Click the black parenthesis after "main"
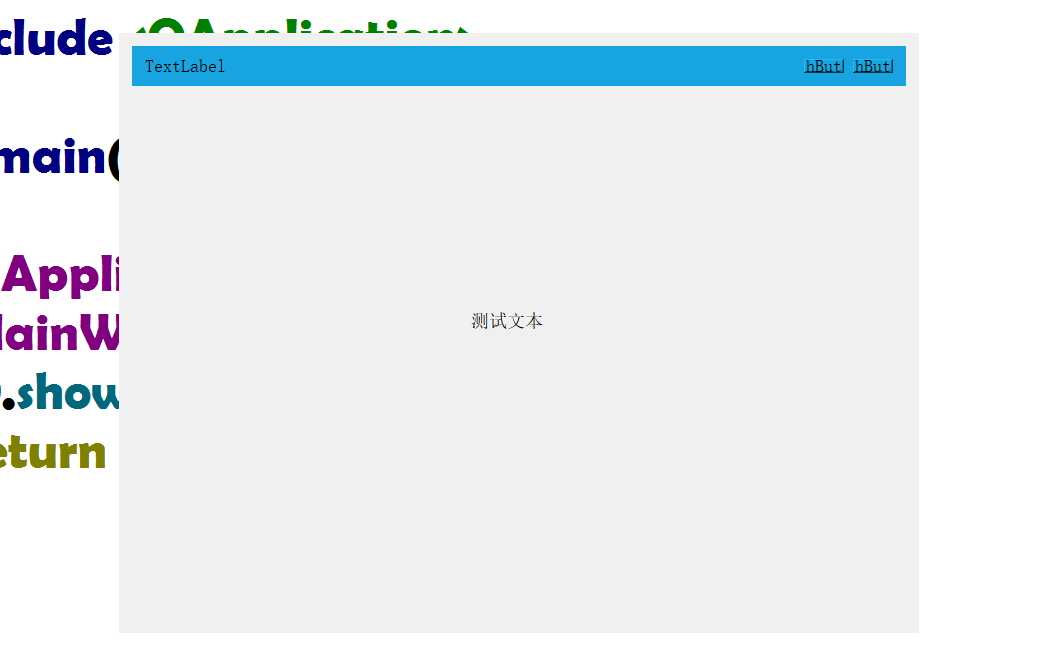This screenshot has width=1042, height=655. pyautogui.click(x=113, y=160)
